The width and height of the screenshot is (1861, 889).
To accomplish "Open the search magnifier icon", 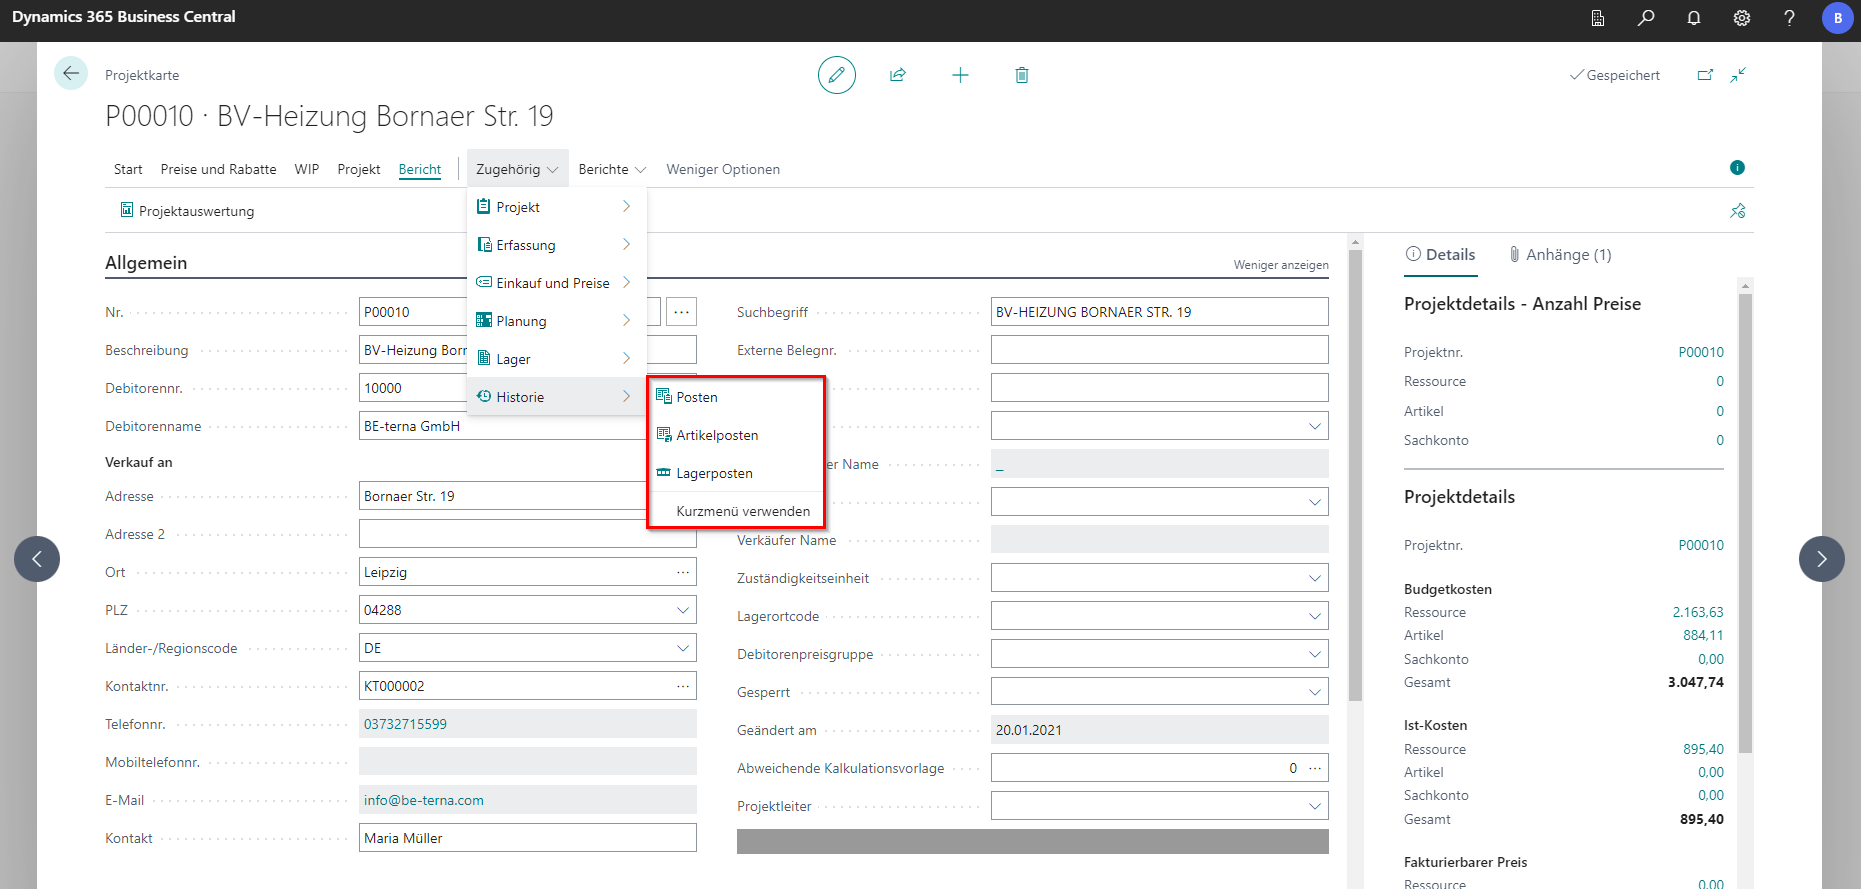I will (1645, 18).
